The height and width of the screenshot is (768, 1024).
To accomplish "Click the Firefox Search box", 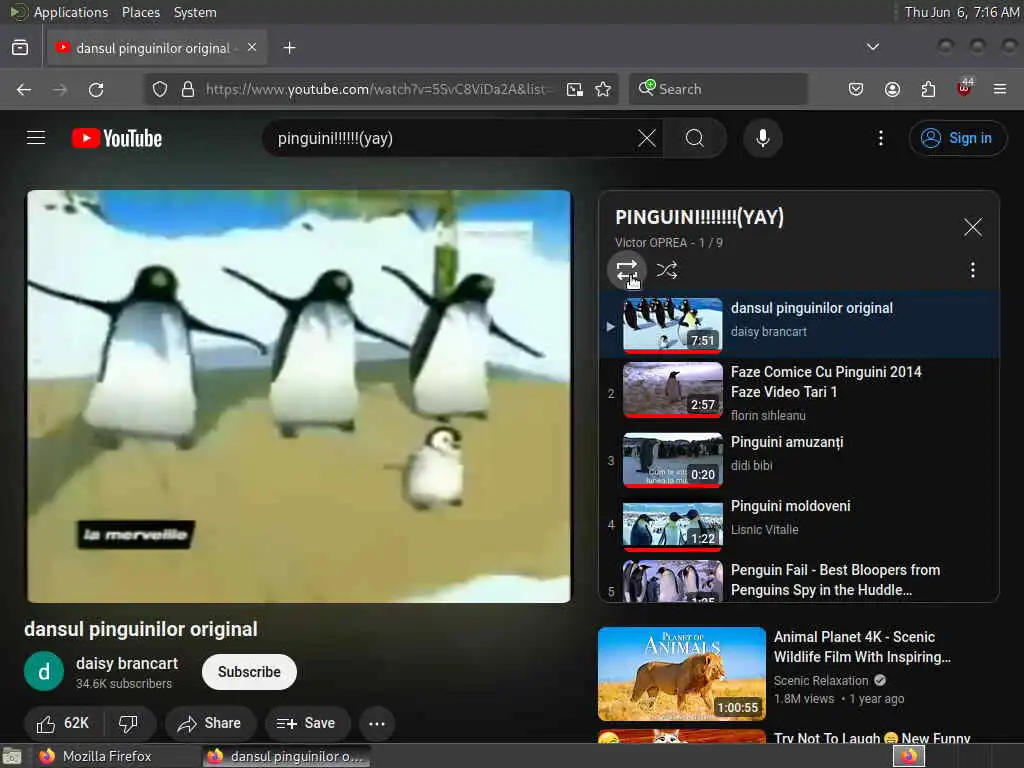I will click(718, 89).
